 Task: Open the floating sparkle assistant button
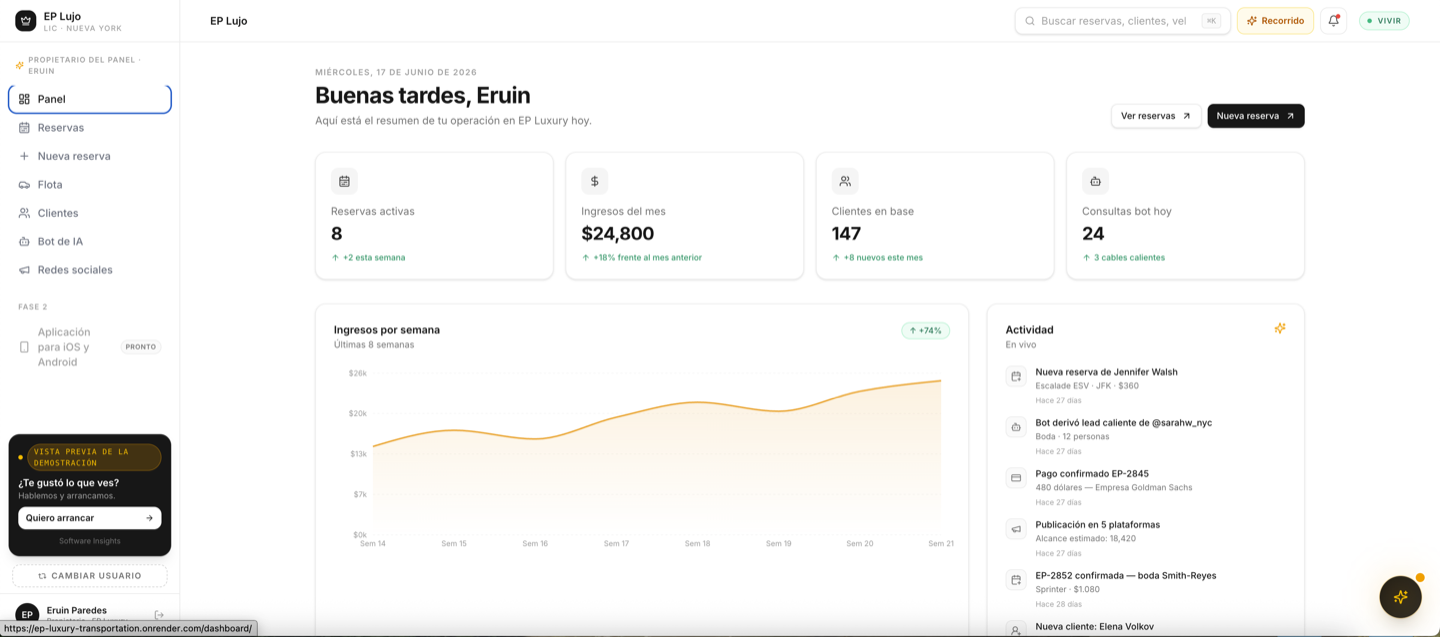[1400, 597]
